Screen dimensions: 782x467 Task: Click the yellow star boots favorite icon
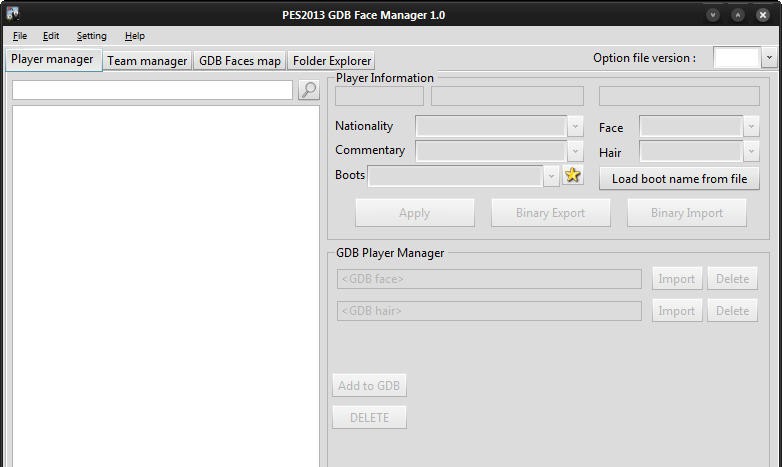tap(573, 175)
